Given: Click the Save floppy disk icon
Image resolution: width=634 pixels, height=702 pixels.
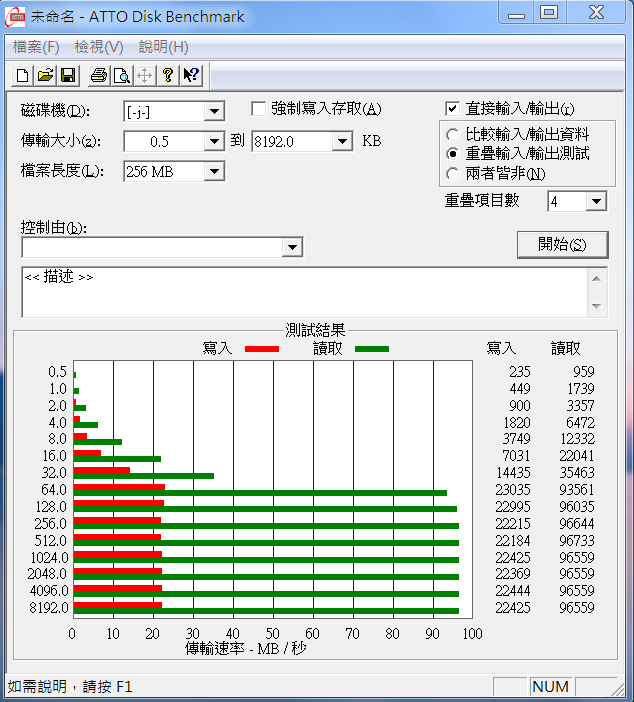Looking at the screenshot, I should [68, 75].
